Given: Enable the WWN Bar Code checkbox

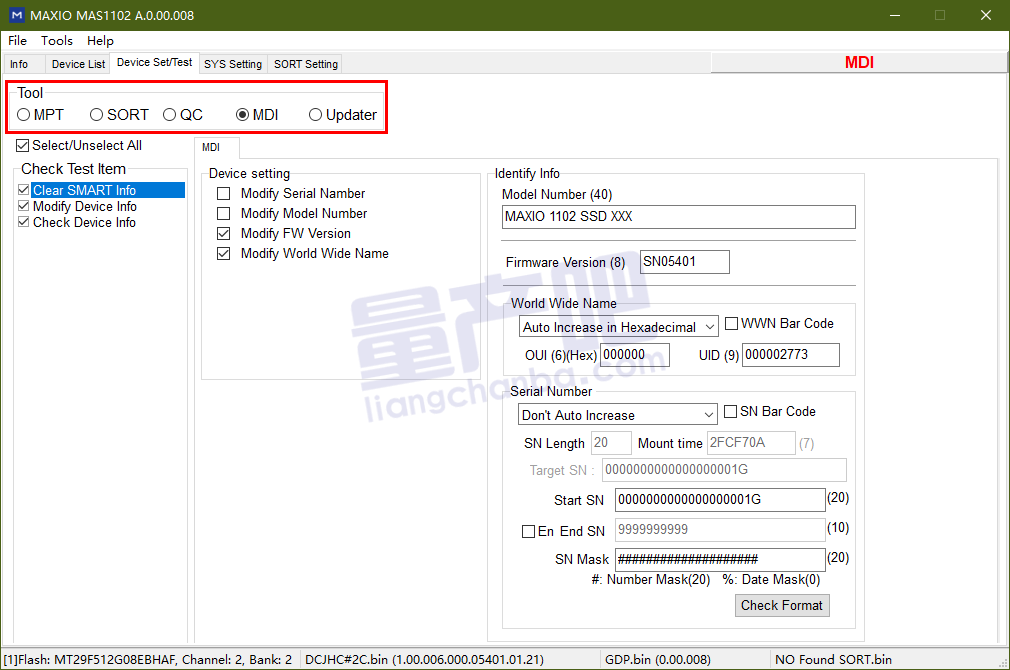Looking at the screenshot, I should (731, 323).
